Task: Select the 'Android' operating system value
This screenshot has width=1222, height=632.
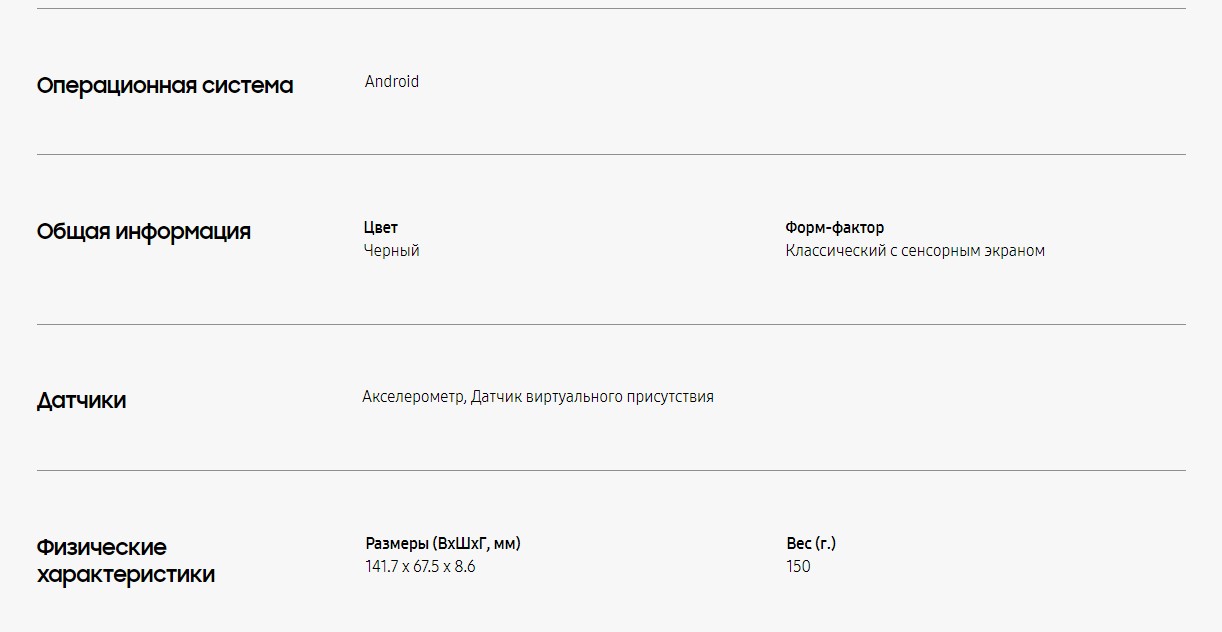Action: click(x=392, y=82)
